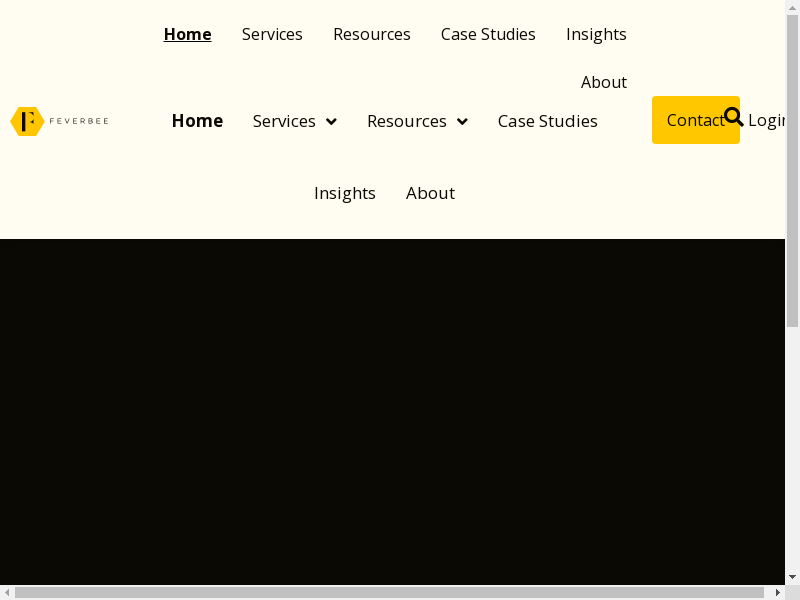The width and height of the screenshot is (800, 600).
Task: Open the Login link
Action: [x=766, y=120]
